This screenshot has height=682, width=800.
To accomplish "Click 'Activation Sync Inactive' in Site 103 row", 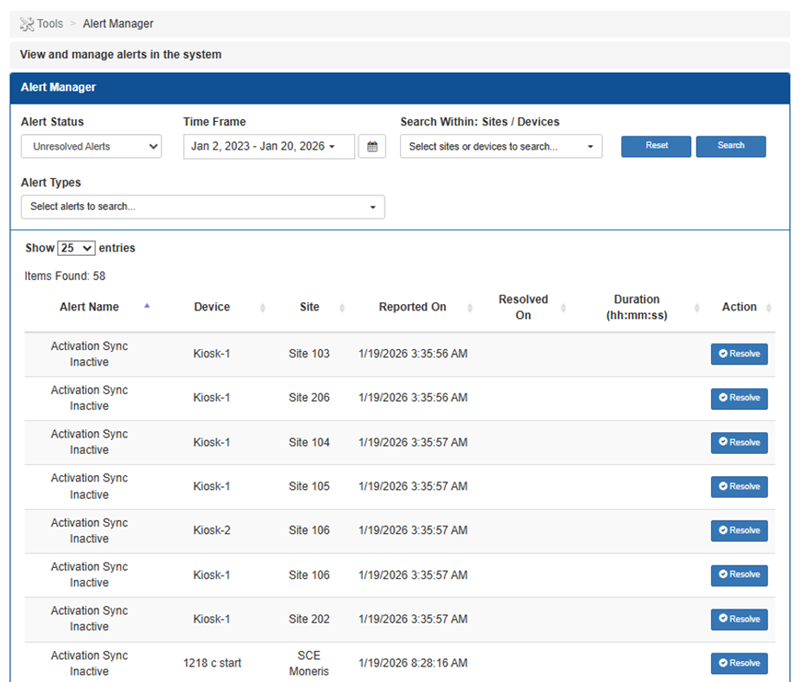I will 89,353.
